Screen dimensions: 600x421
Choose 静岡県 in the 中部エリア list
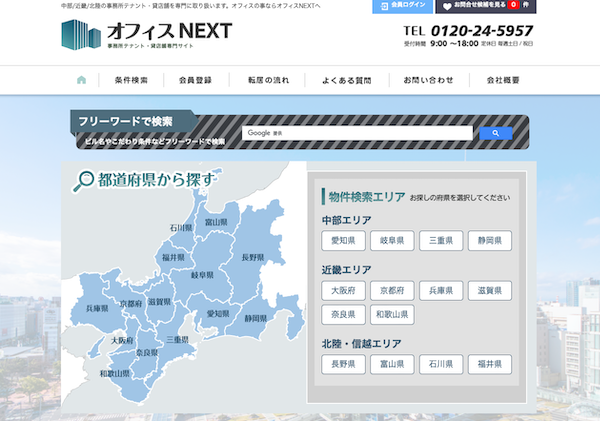click(489, 240)
